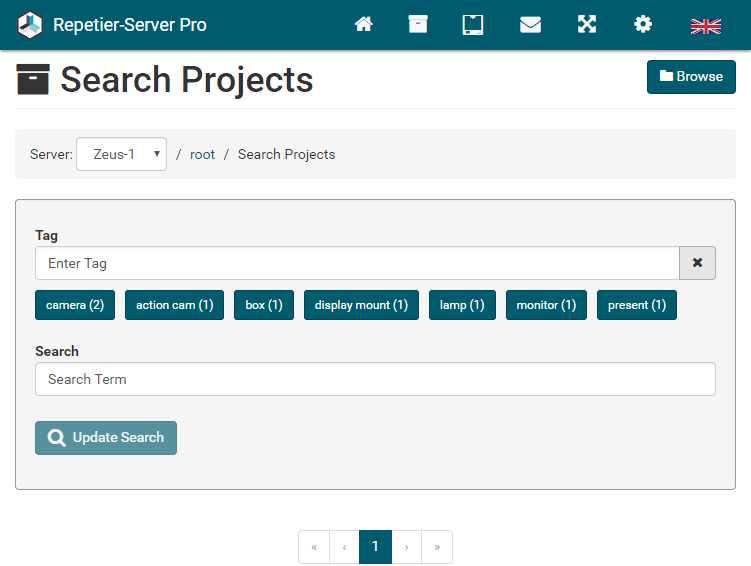Select the lamp (1) tag
The height and width of the screenshot is (566, 751).
tap(462, 305)
